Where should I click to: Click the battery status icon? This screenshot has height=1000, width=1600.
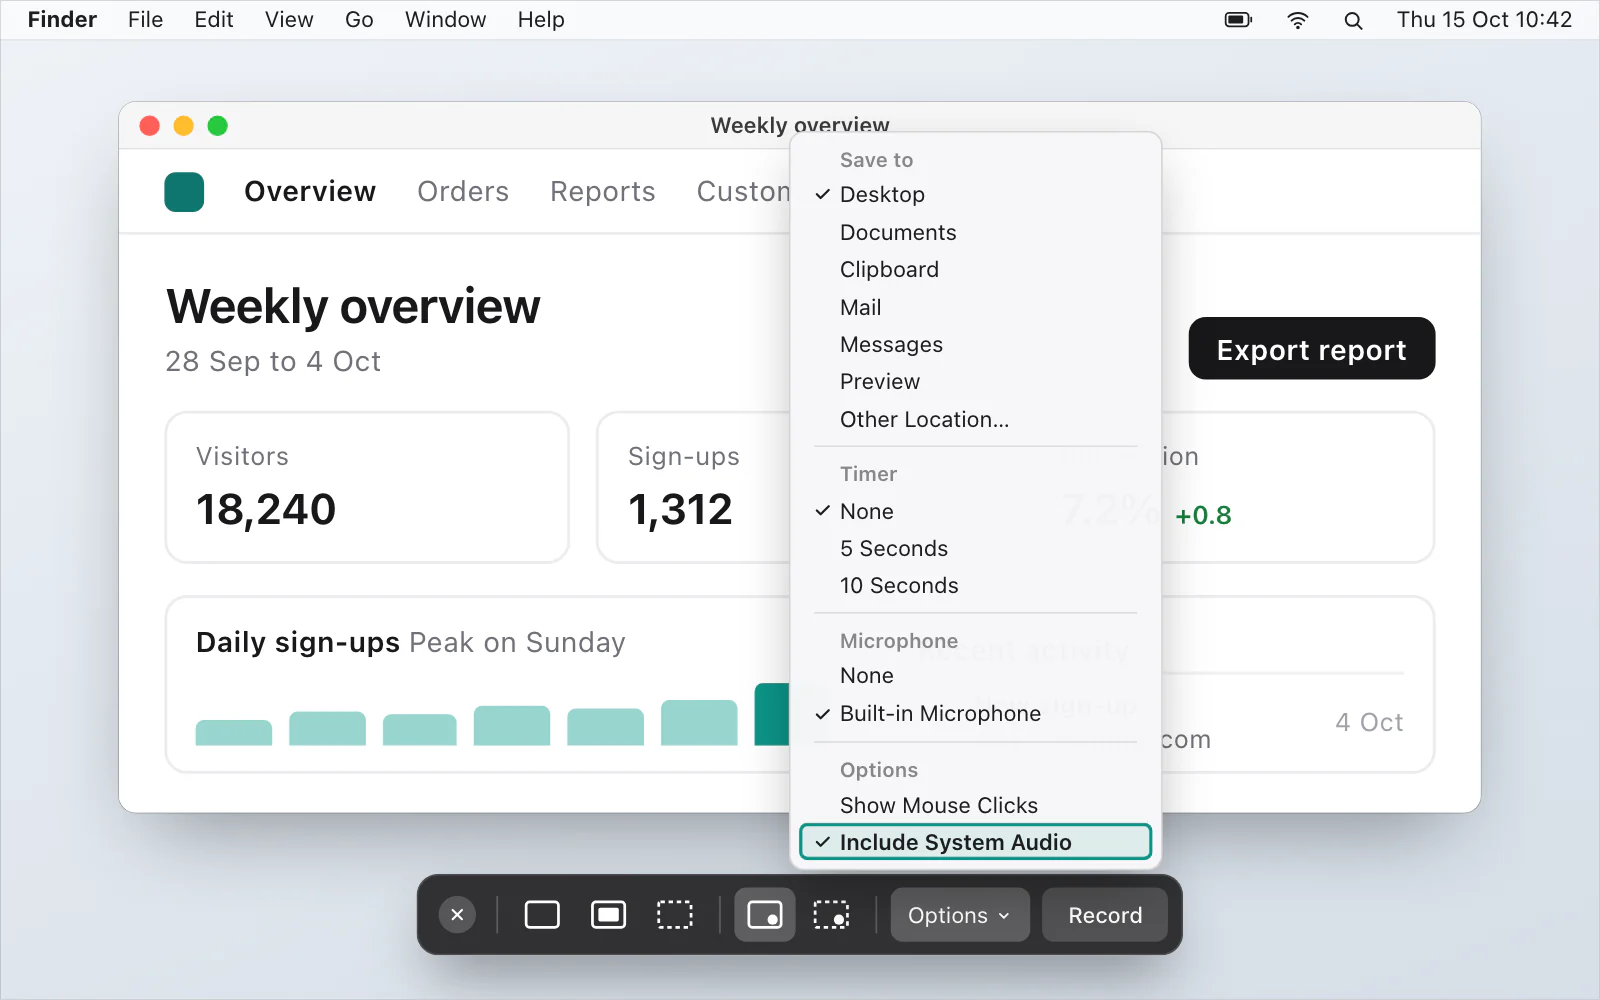tap(1239, 20)
